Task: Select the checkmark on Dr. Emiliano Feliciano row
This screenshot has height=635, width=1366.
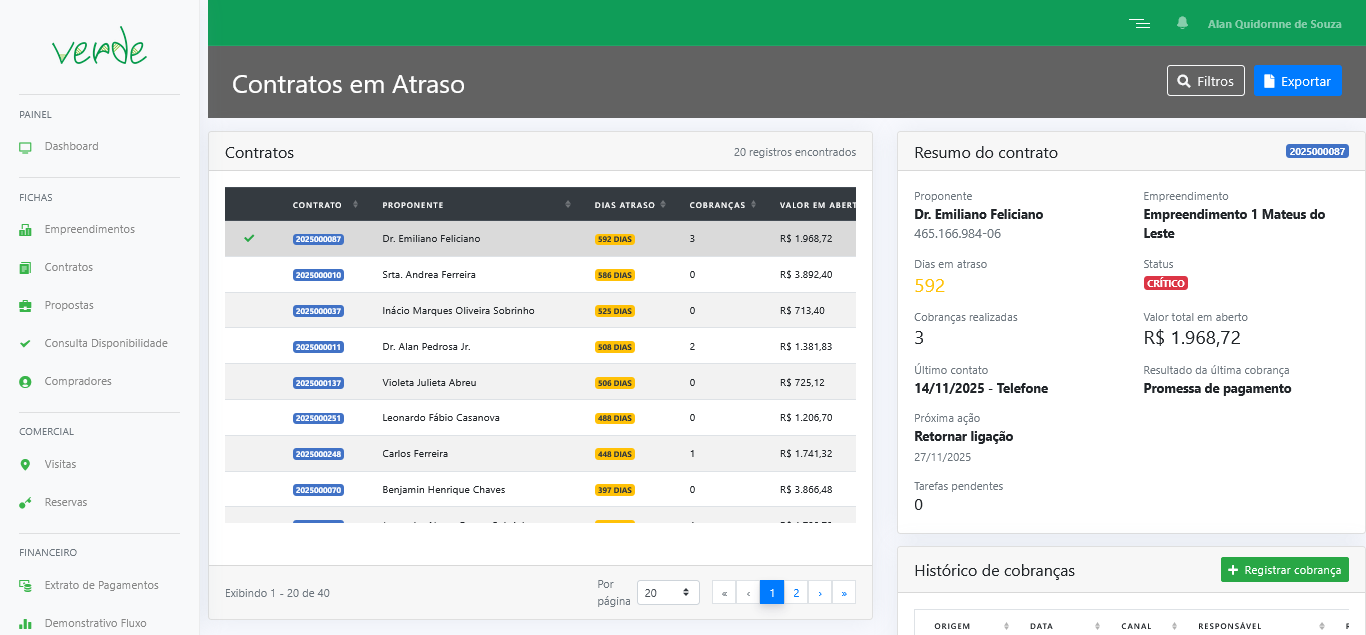Action: tap(249, 238)
